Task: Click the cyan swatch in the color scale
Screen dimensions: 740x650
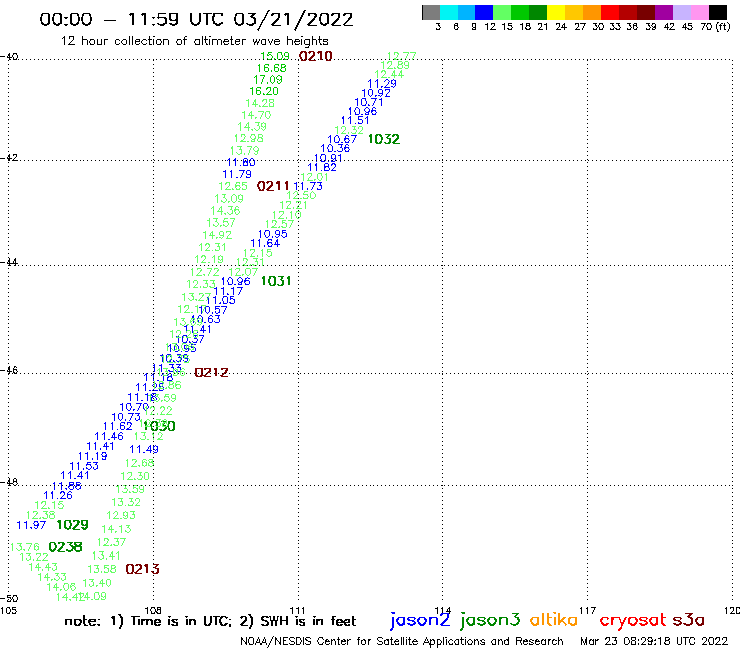Action: (x=449, y=13)
